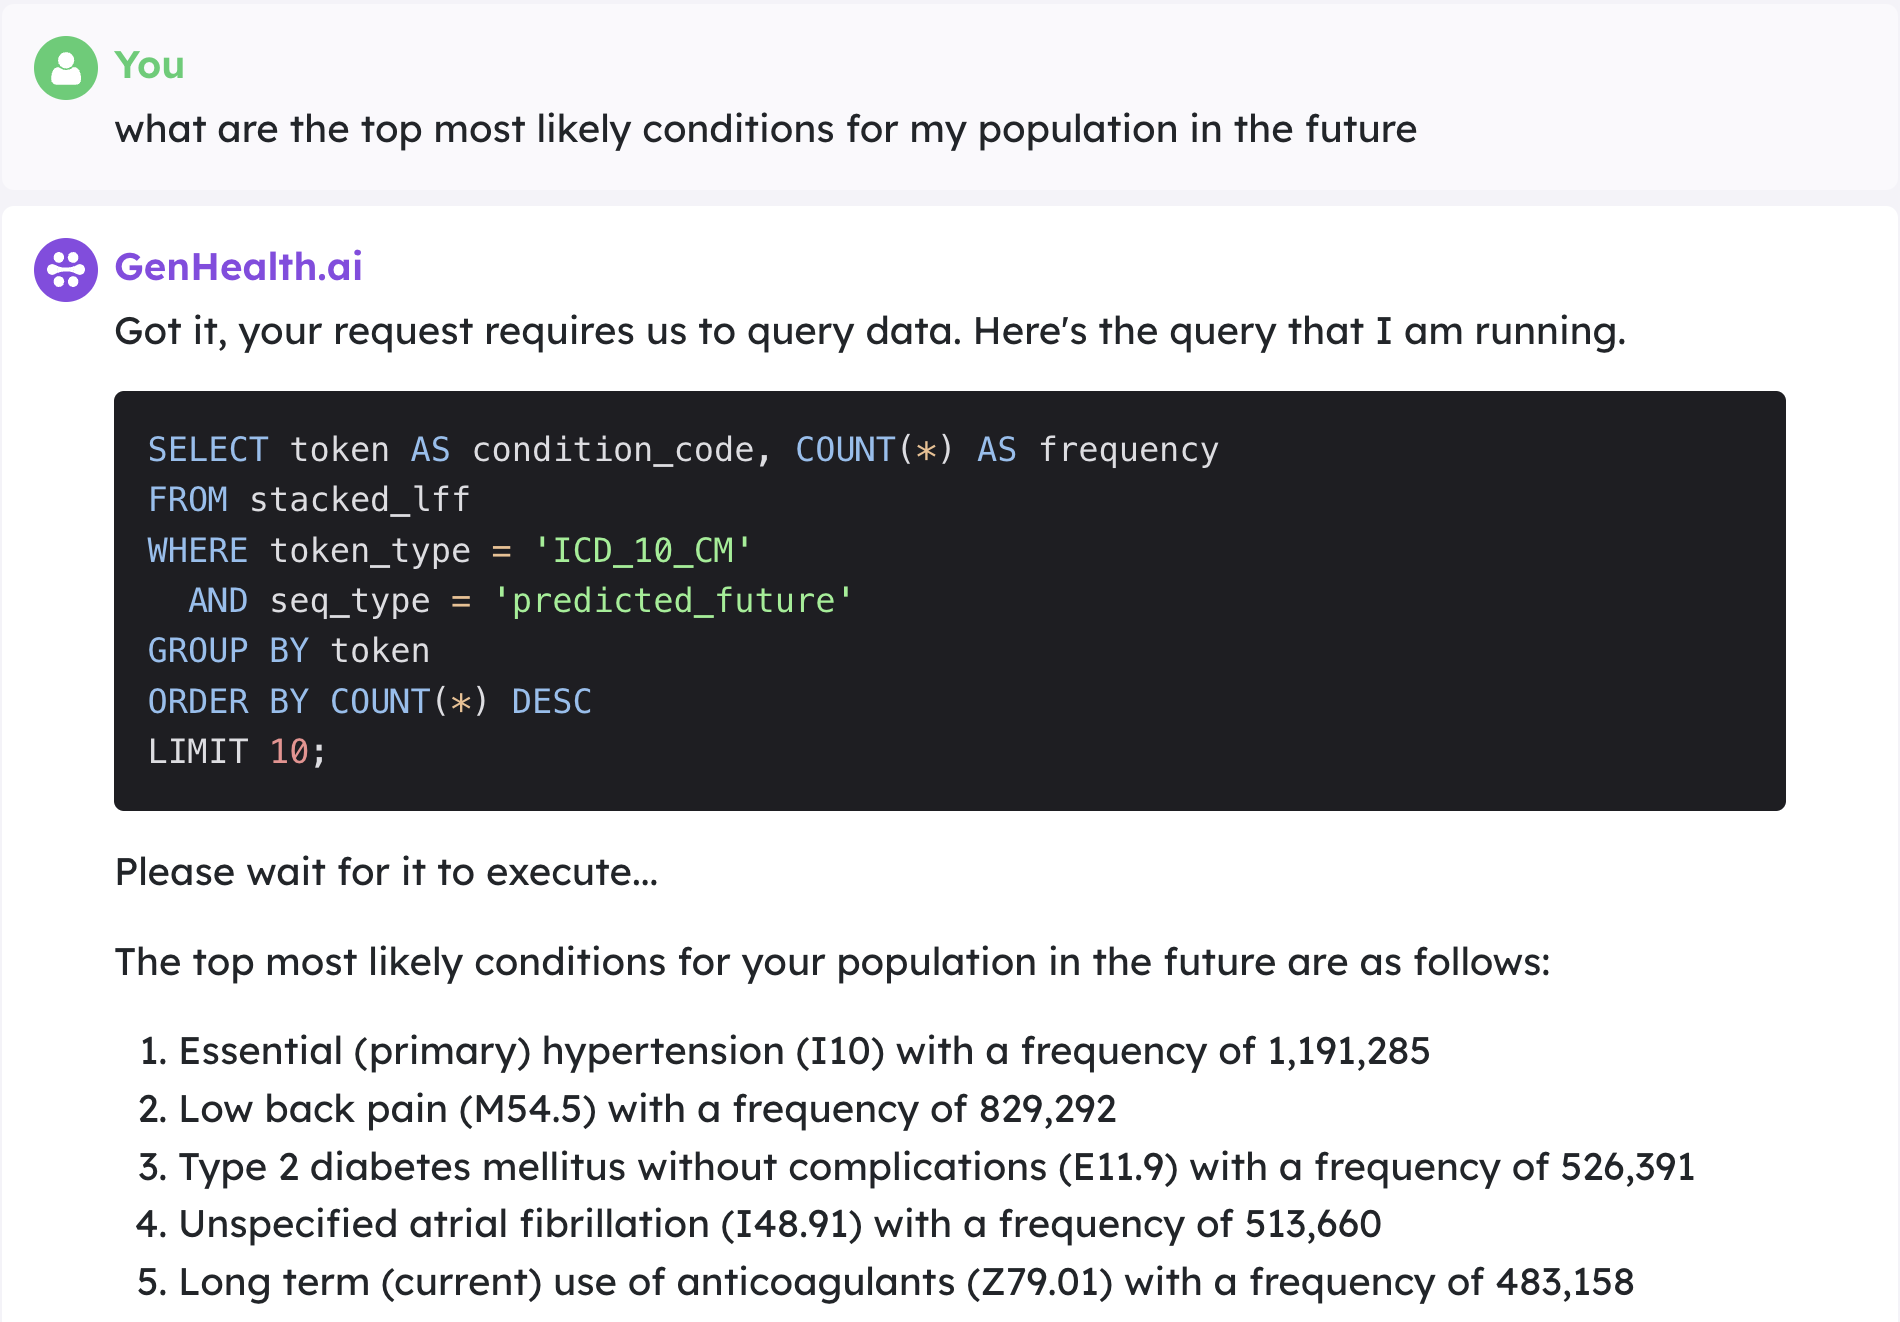Image resolution: width=1900 pixels, height=1322 pixels.
Task: Select the atrial fibrillation (I48.91) result
Action: (760, 1225)
